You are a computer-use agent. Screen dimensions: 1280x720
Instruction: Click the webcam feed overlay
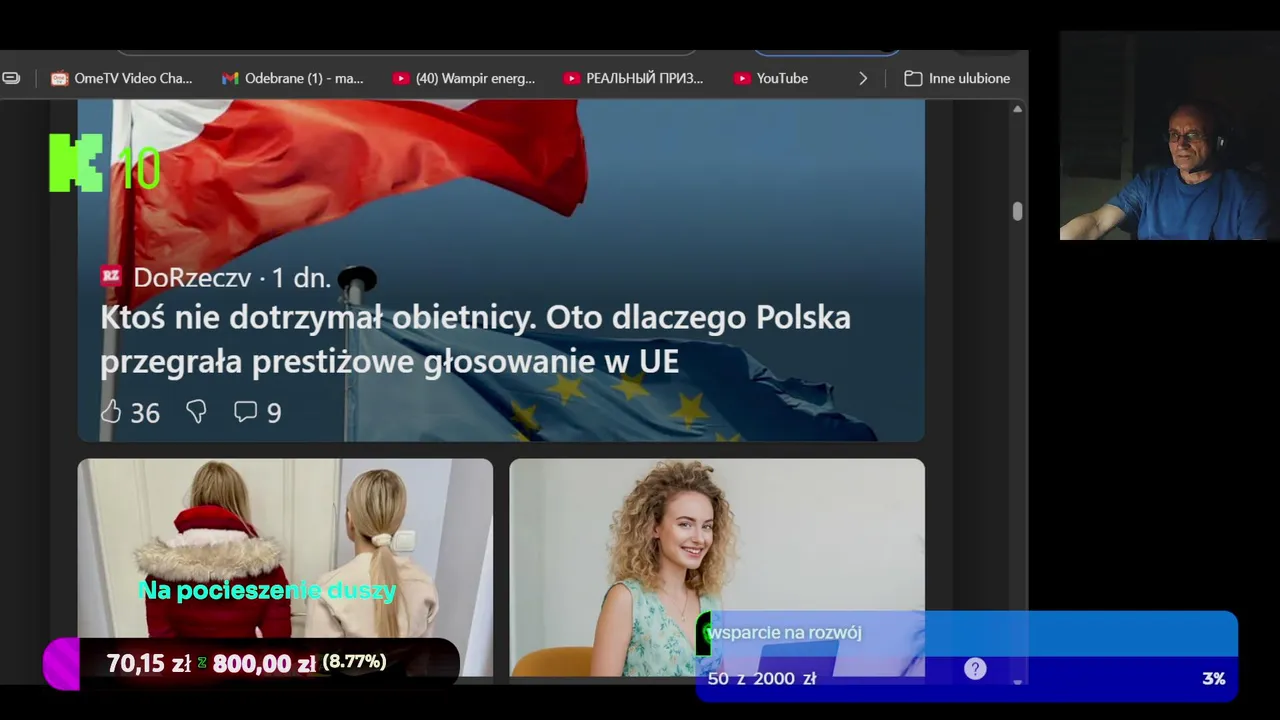(1169, 135)
